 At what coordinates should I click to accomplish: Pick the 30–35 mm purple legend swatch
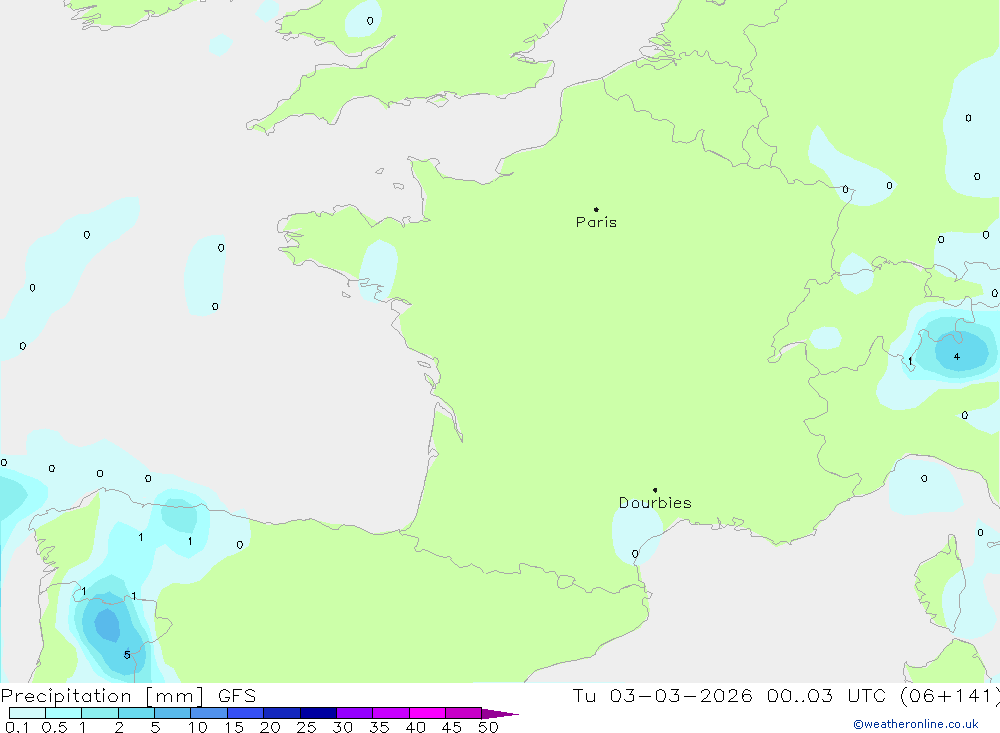(x=355, y=713)
